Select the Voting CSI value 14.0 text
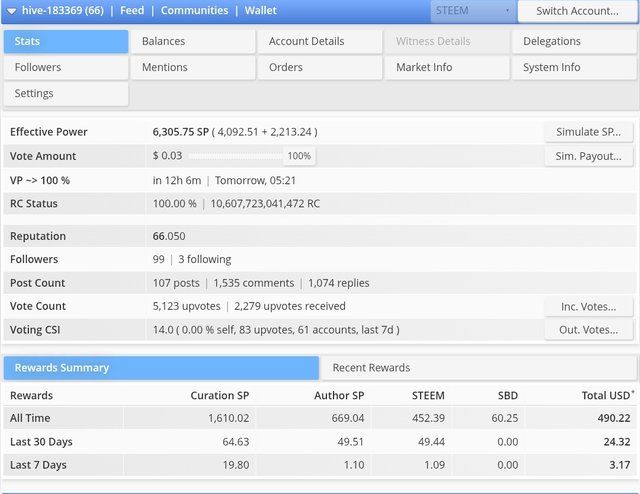Image resolution: width=640 pixels, height=494 pixels. point(162,330)
